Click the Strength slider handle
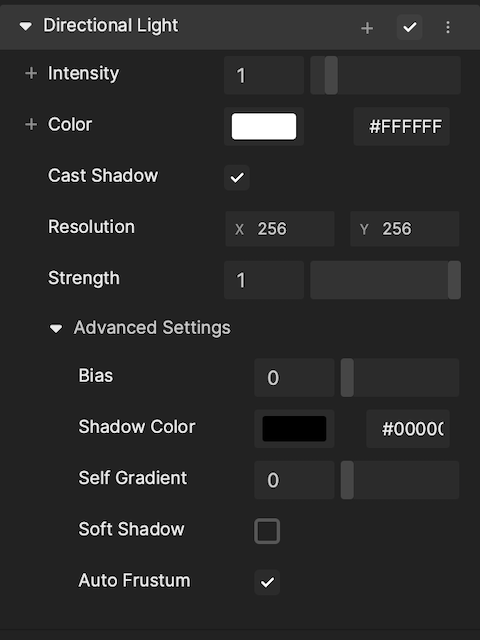This screenshot has width=480, height=640. point(454,280)
